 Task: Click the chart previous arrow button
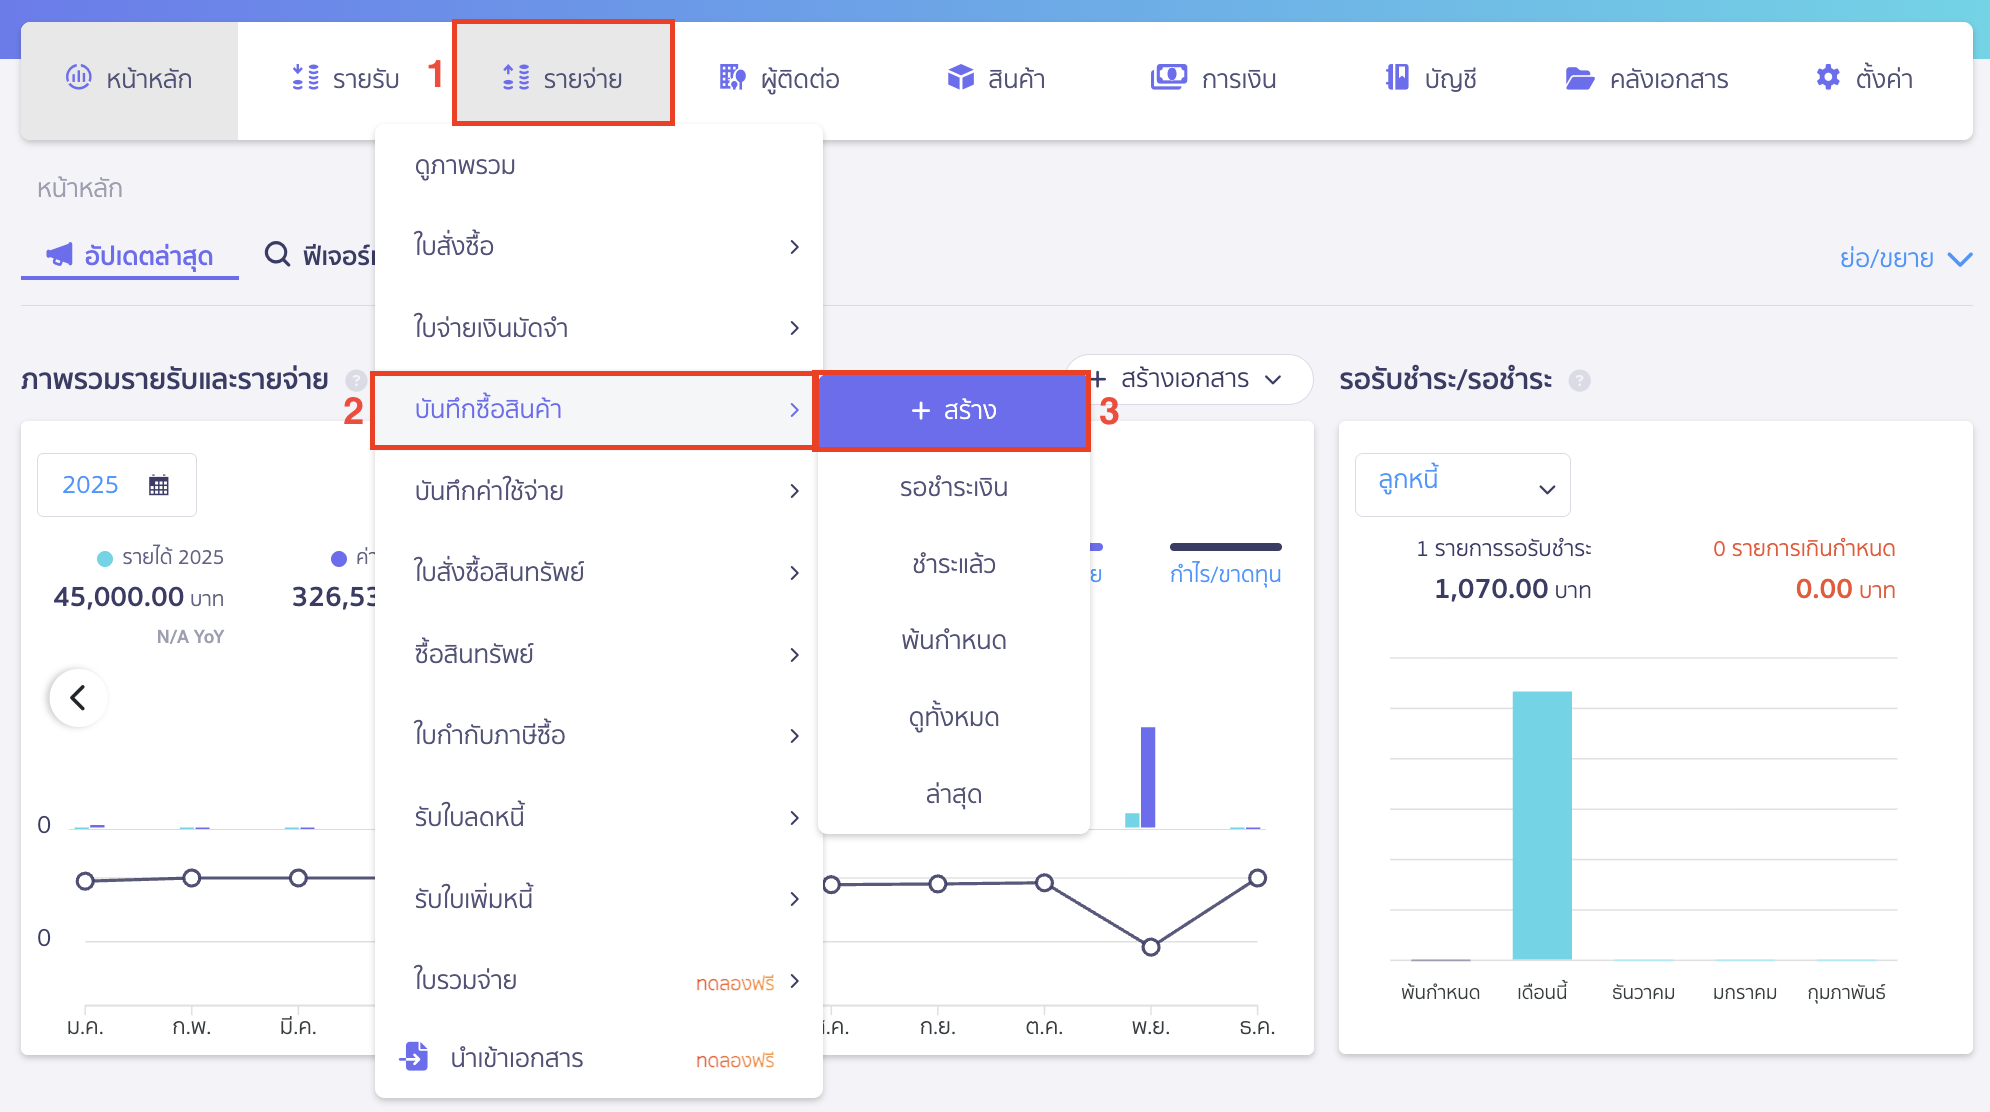(78, 697)
